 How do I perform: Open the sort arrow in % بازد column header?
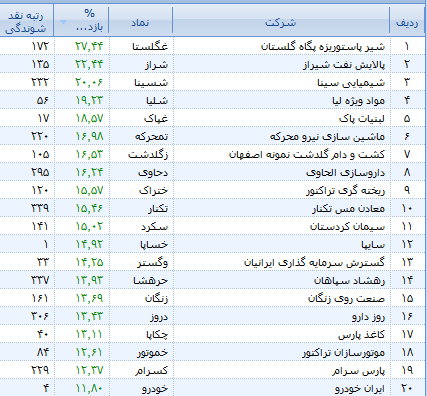click(x=63, y=22)
